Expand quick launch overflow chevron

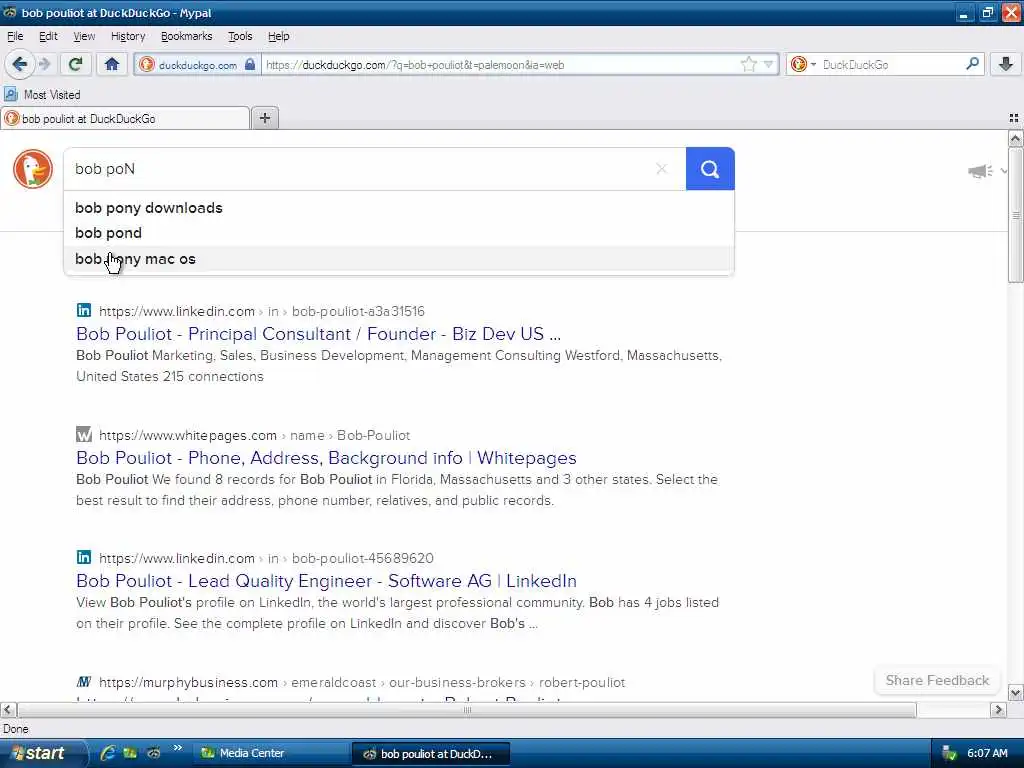(177, 748)
